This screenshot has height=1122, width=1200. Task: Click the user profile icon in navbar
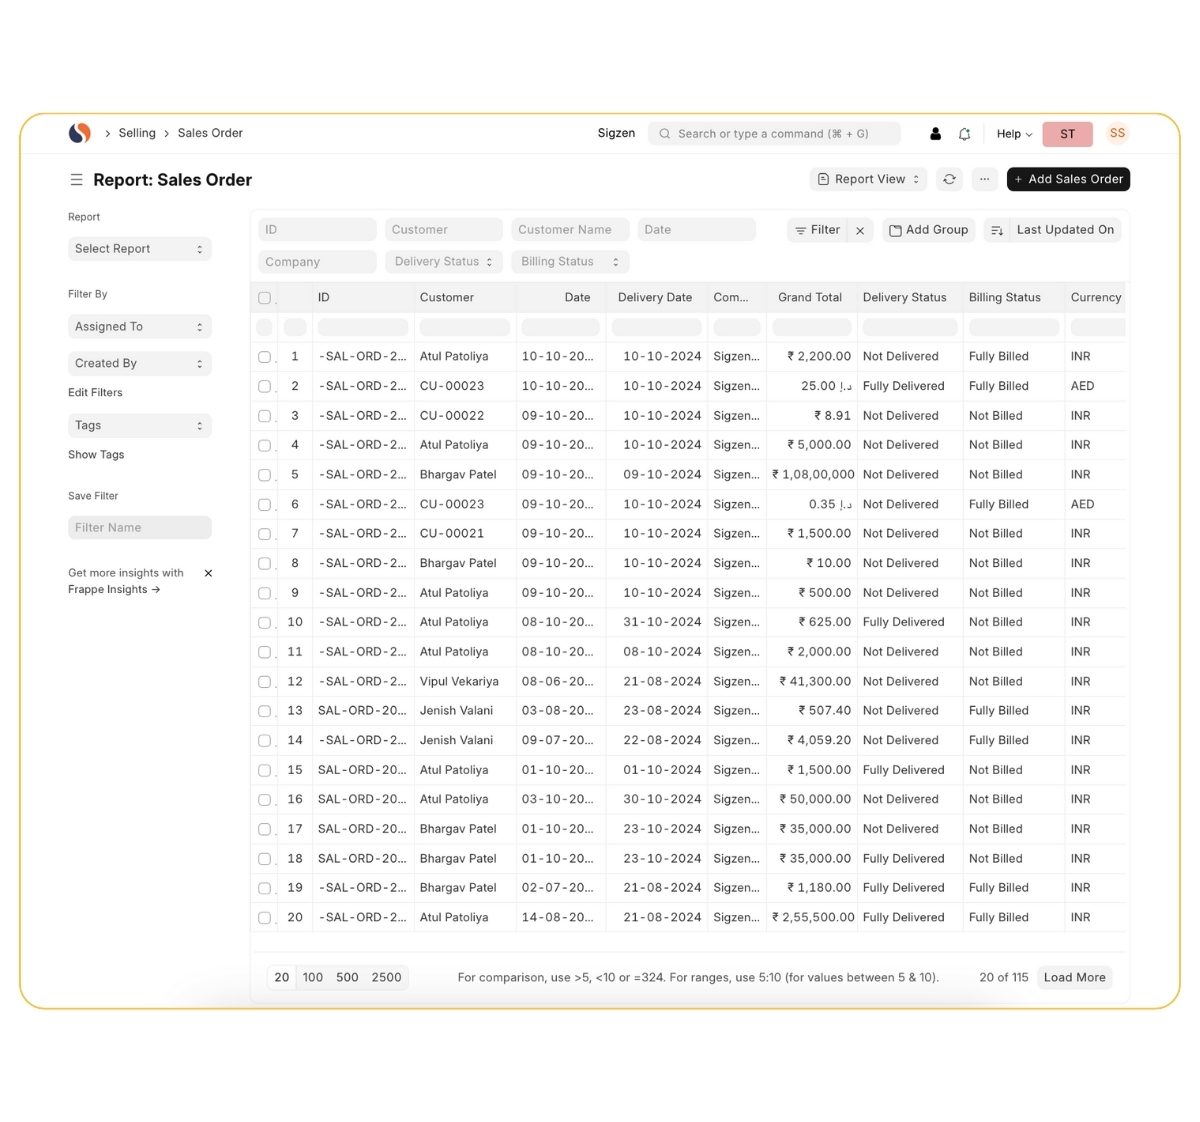tap(935, 134)
